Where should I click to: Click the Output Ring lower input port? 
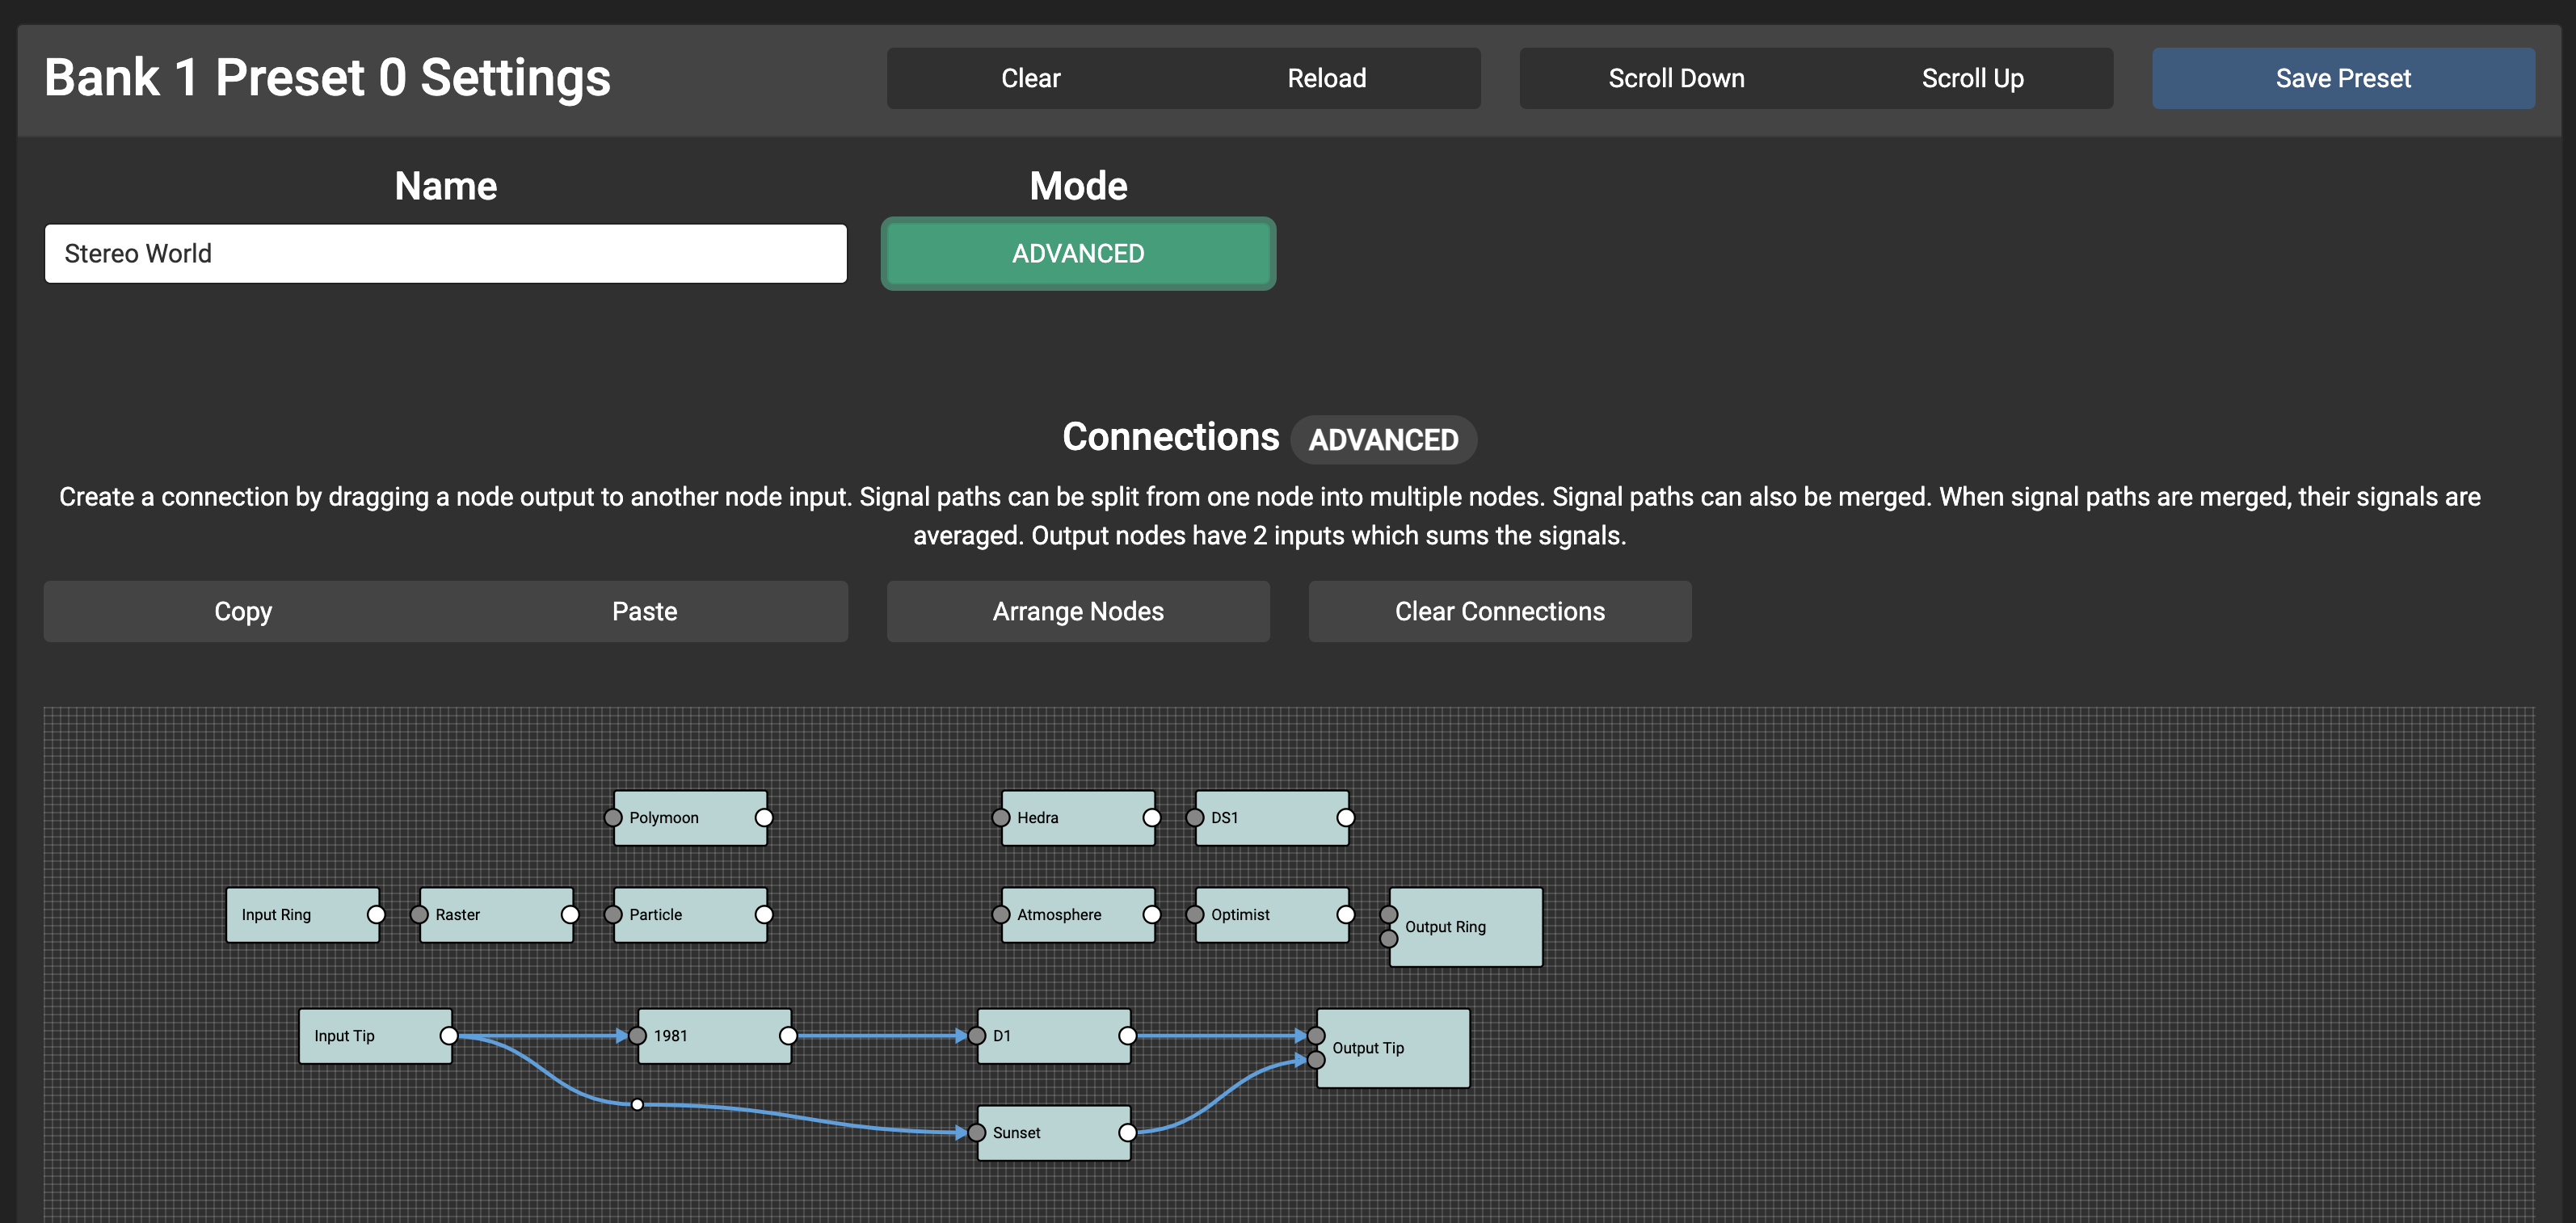coord(1389,939)
